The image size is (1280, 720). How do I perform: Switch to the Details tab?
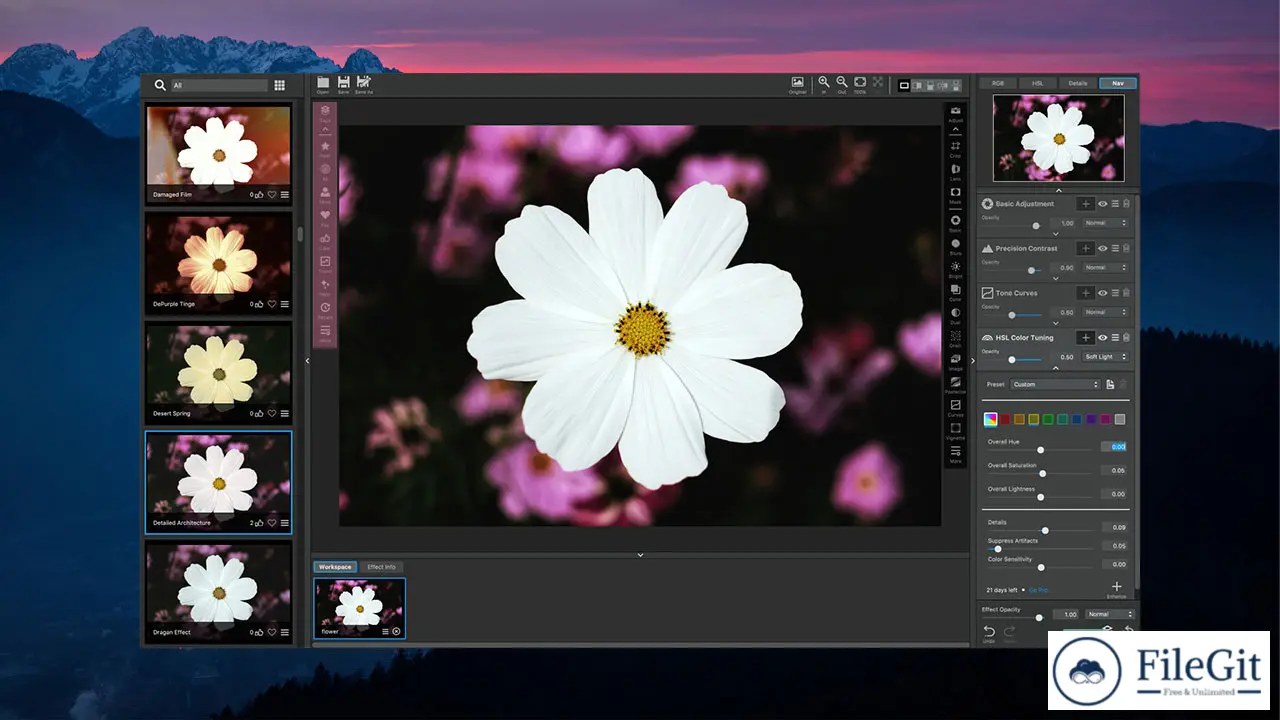[1078, 83]
